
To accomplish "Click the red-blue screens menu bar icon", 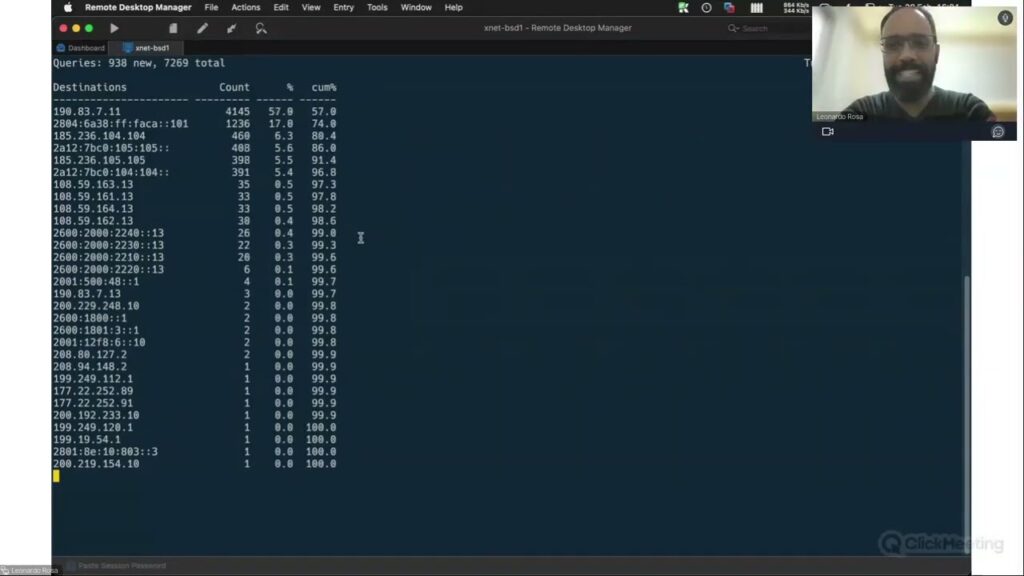I will [729, 8].
